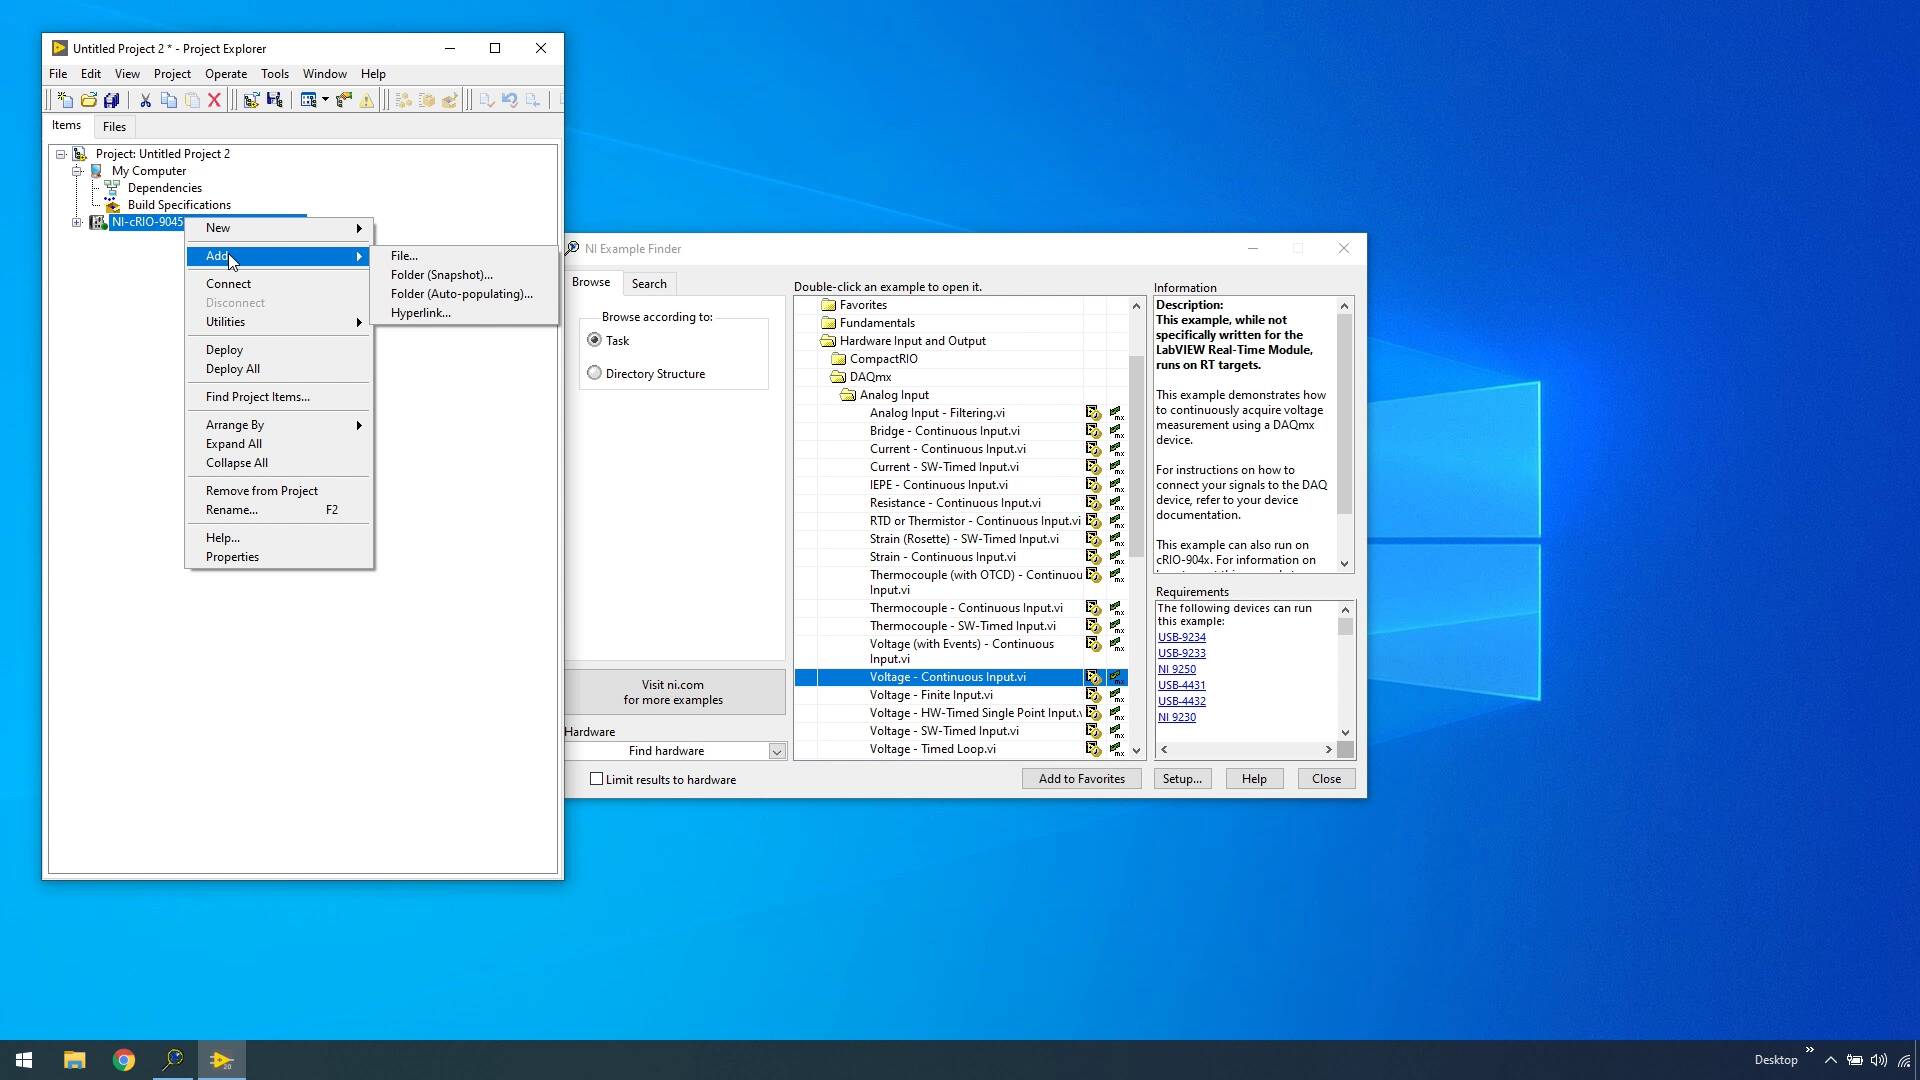
Task: Select Directory Structure radio button
Action: click(595, 372)
